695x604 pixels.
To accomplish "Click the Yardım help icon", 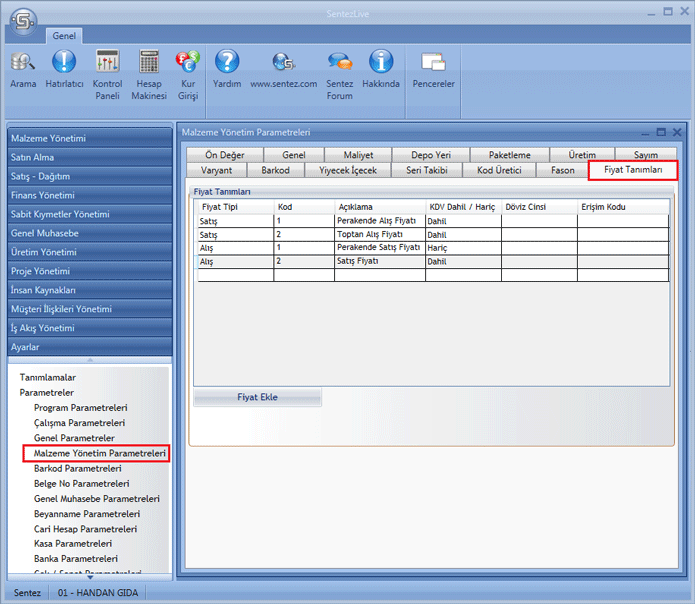I will pos(227,70).
